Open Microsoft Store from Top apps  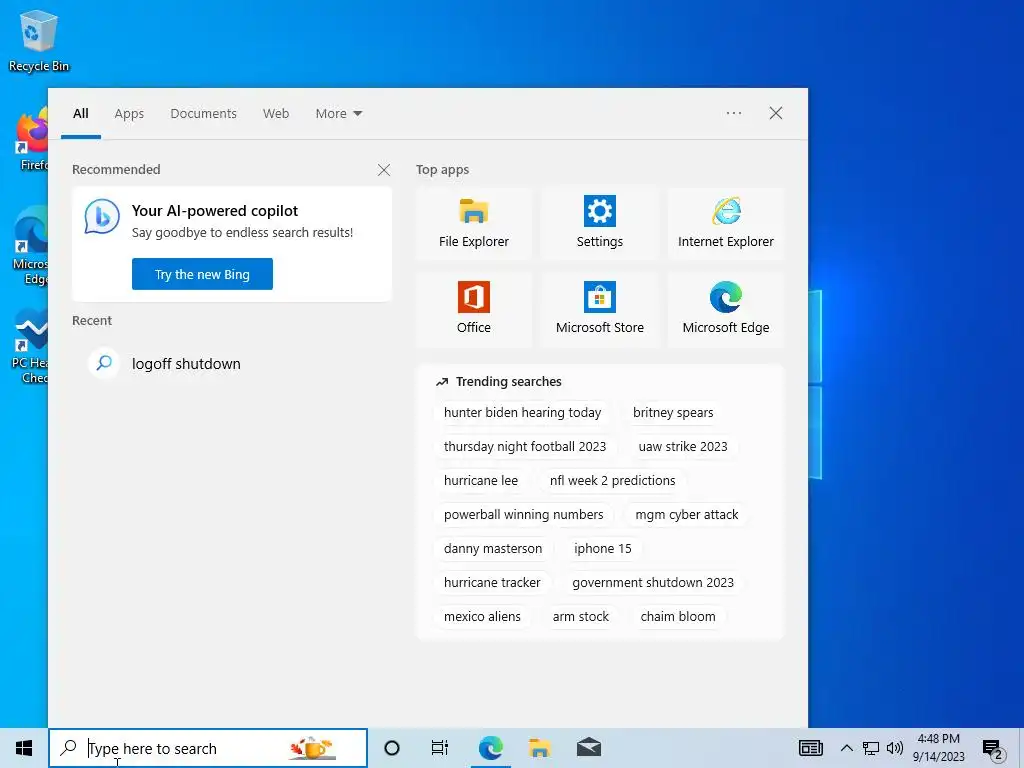coord(600,309)
